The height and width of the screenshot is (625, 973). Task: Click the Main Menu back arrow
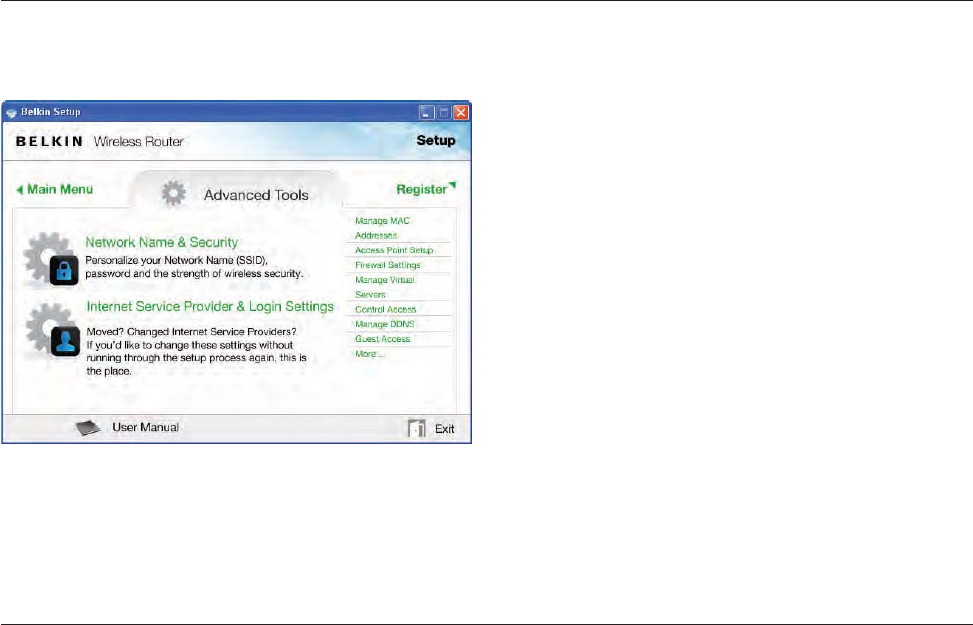(19, 190)
